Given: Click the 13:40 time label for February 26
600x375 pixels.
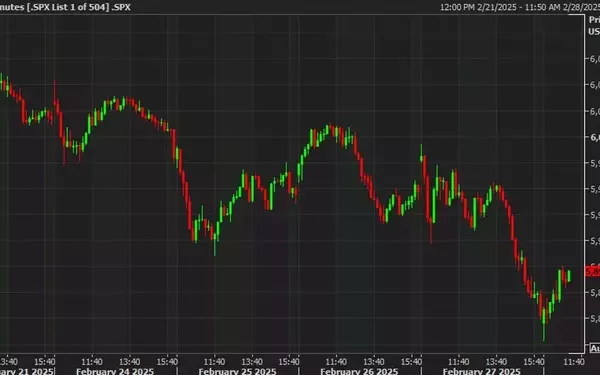Looking at the screenshot, I should pos(373,361).
